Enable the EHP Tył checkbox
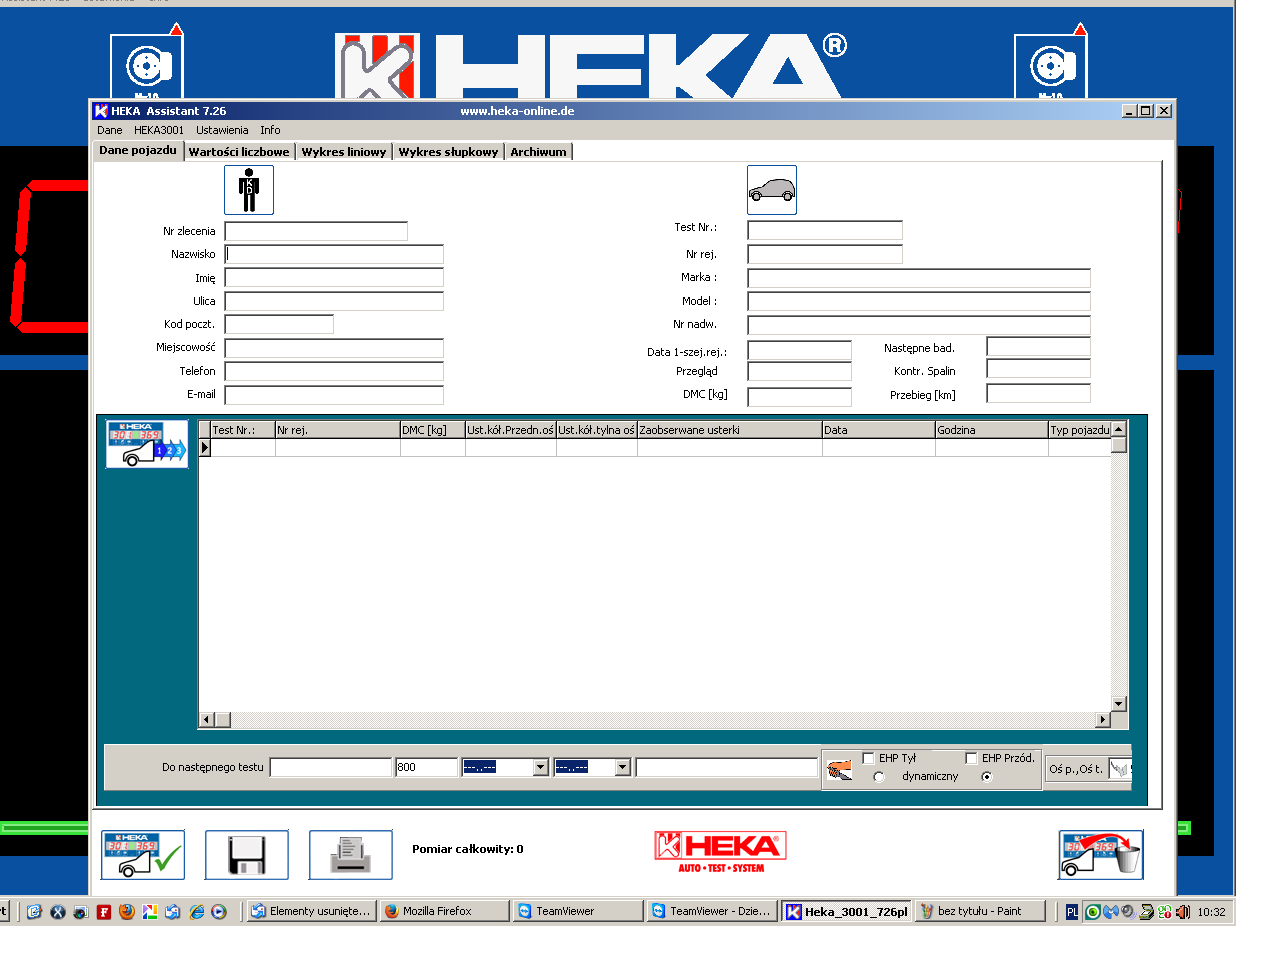The image size is (1280, 960). [868, 758]
